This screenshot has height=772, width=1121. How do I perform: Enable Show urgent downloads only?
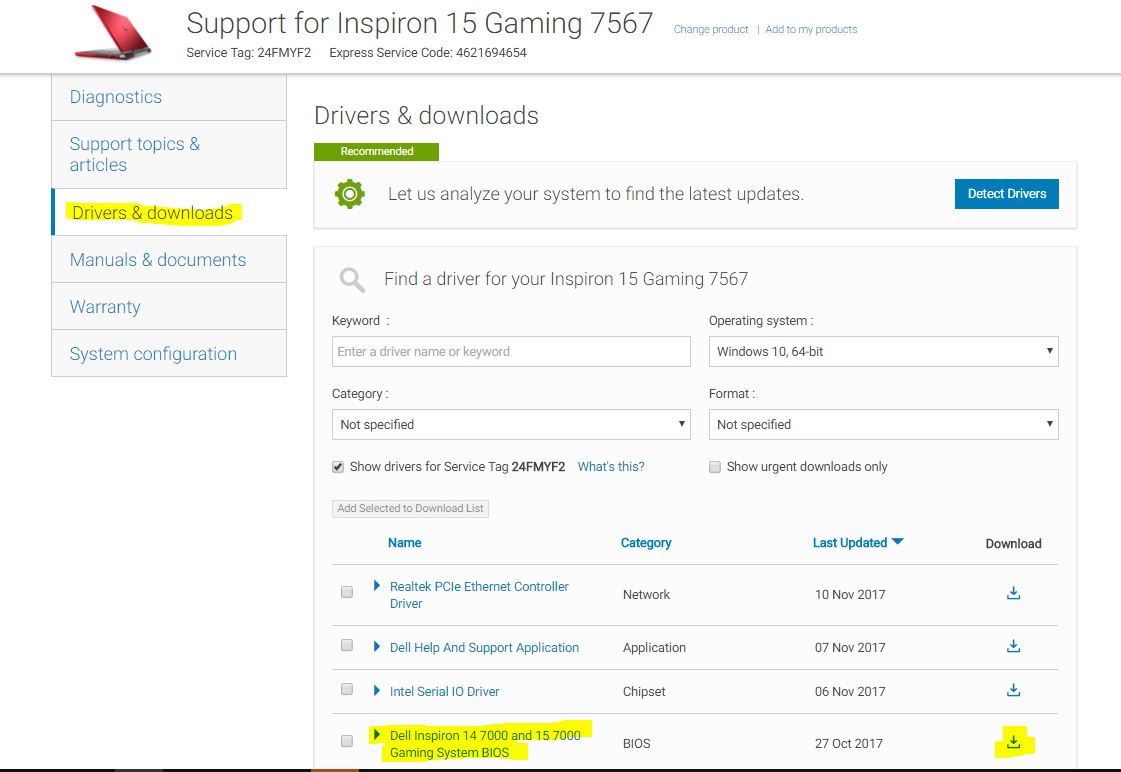(715, 467)
